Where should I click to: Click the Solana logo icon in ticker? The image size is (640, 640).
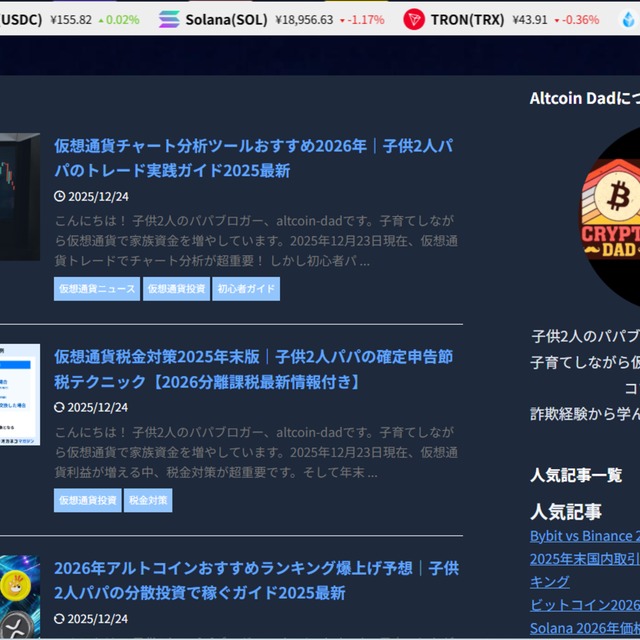point(169,19)
